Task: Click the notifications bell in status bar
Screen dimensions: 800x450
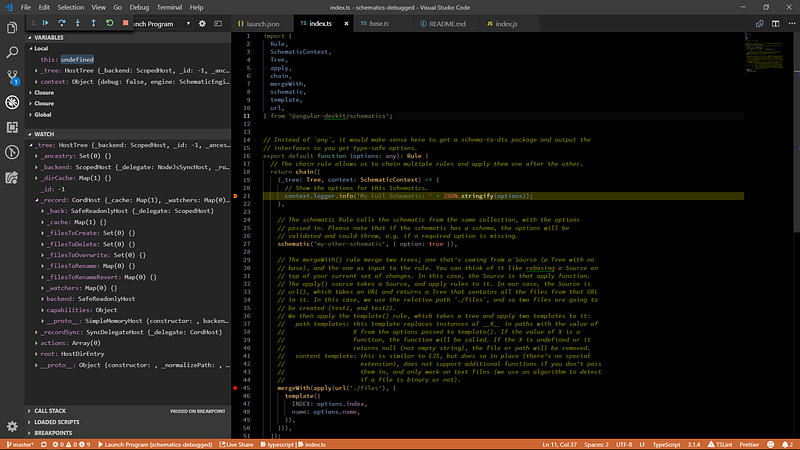Action: pyautogui.click(x=787, y=444)
